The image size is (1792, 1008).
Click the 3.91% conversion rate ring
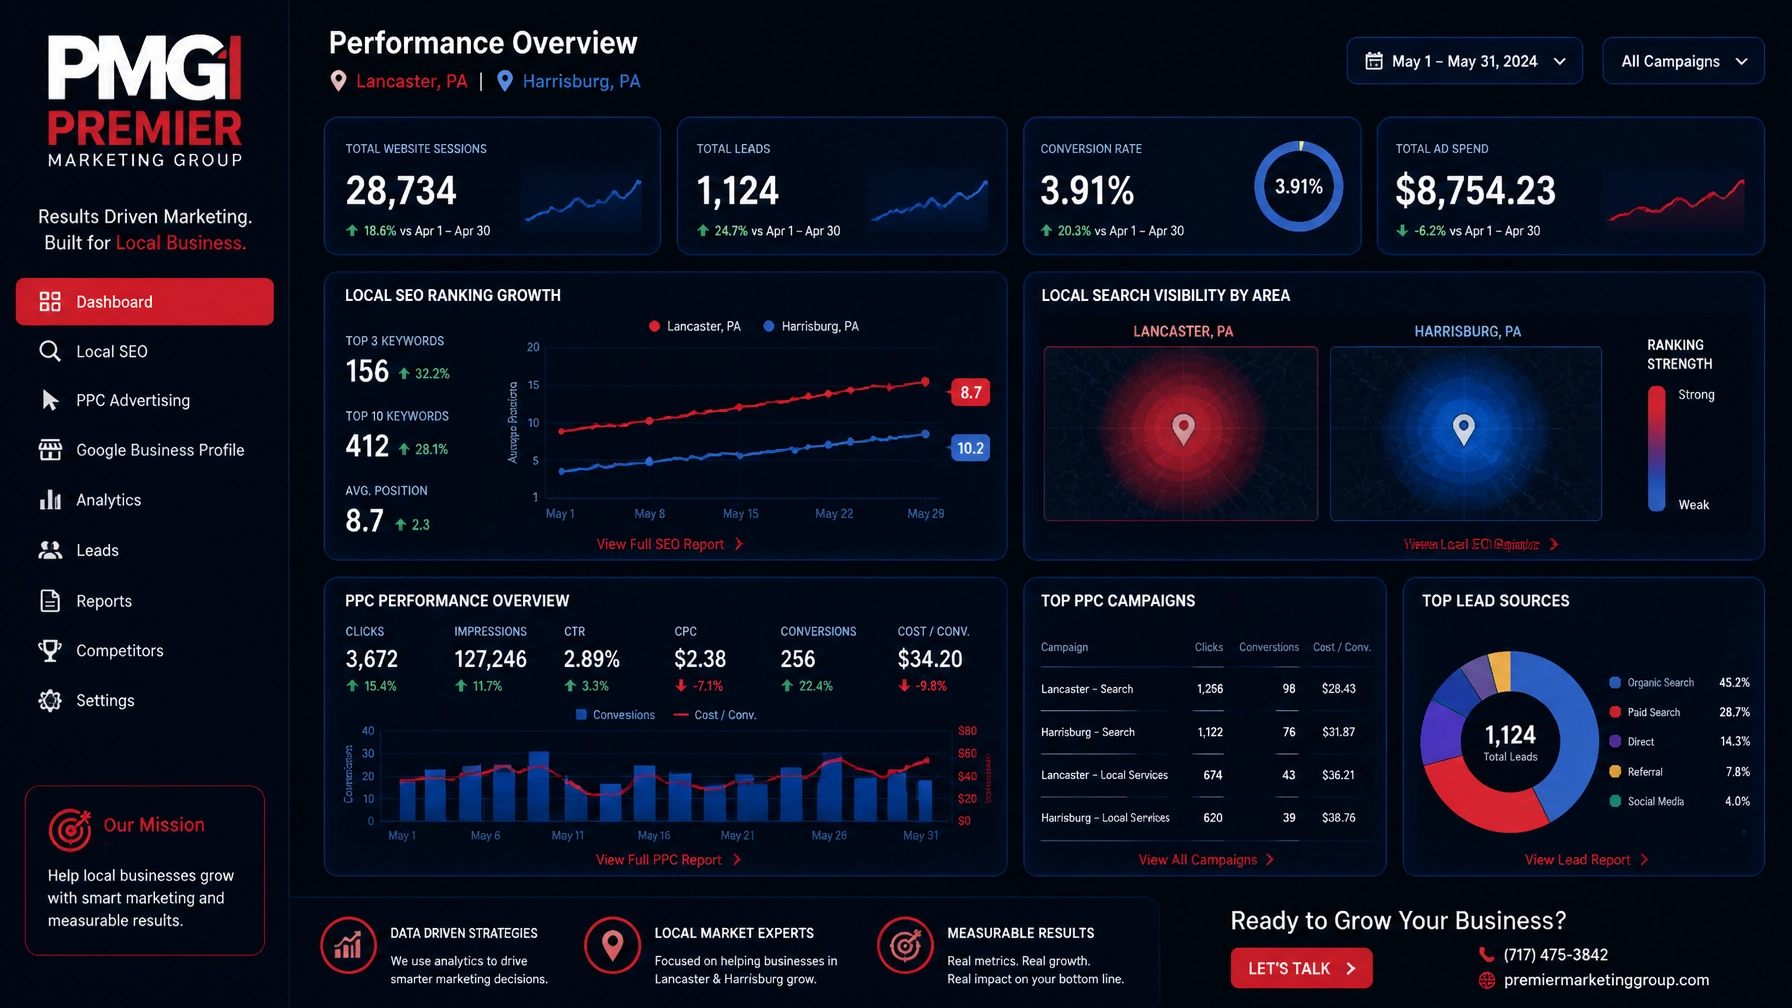click(x=1299, y=186)
